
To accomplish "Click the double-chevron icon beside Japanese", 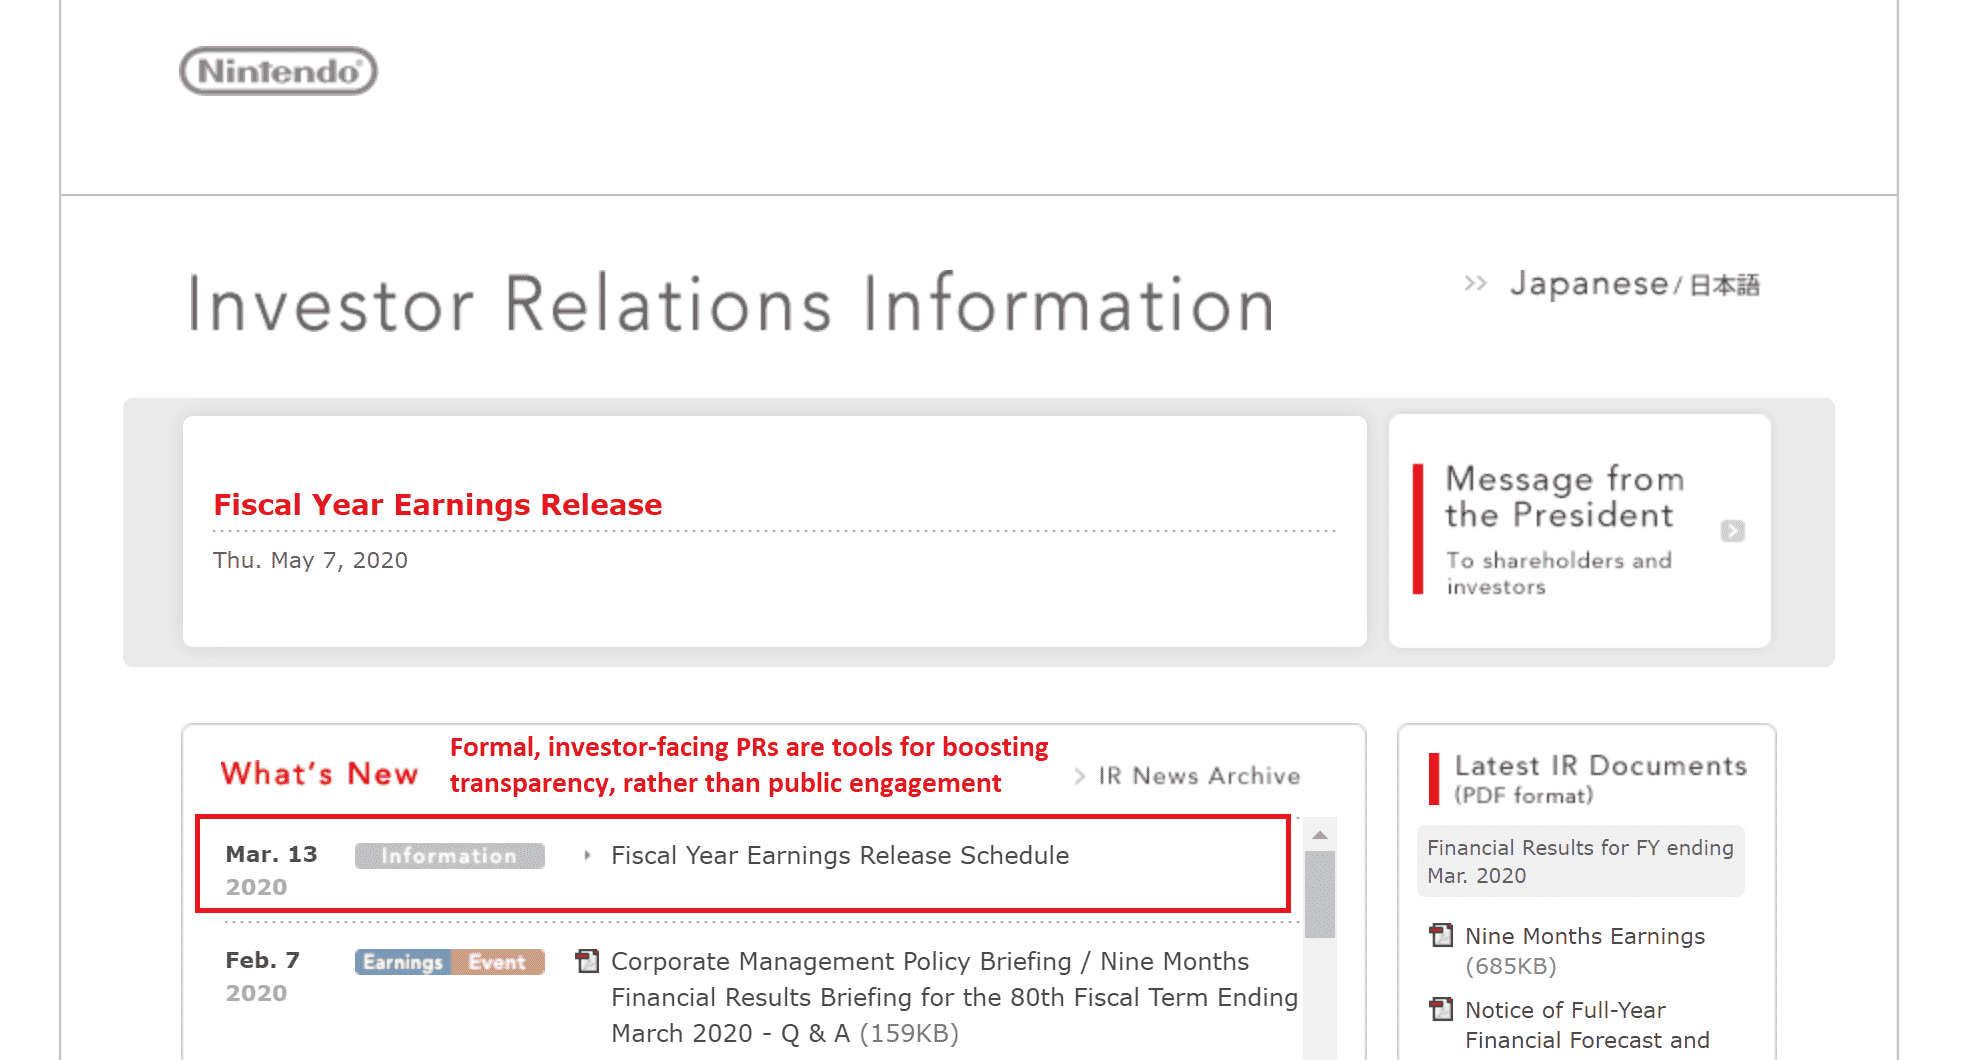I will [x=1475, y=283].
